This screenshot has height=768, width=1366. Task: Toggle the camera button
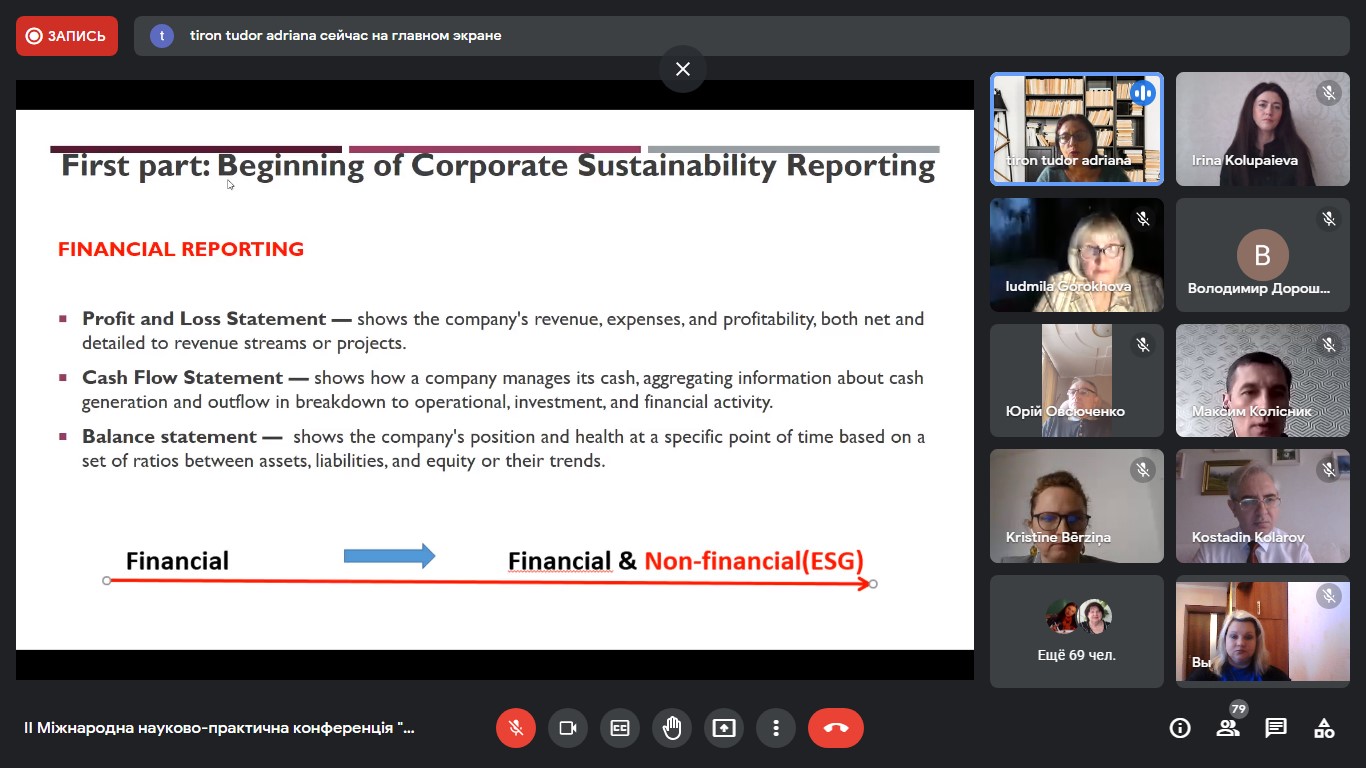568,728
